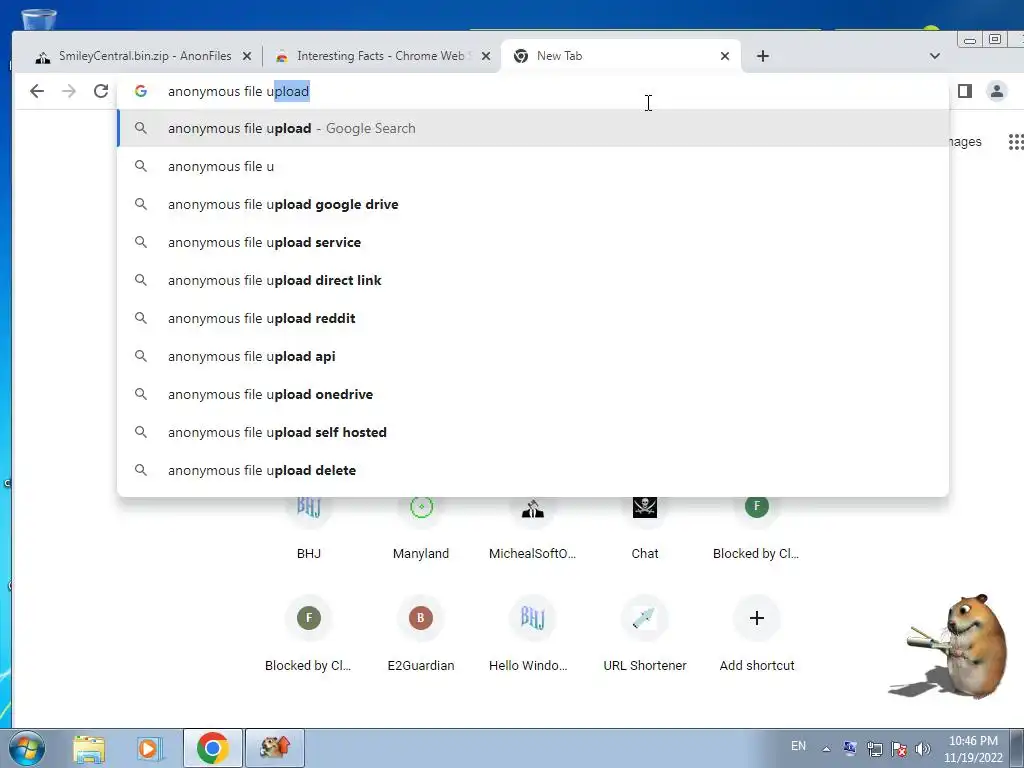Choose 'anonymous file upload - Google Search' suggestion
Screen dimensions: 1024x768
[532, 129]
